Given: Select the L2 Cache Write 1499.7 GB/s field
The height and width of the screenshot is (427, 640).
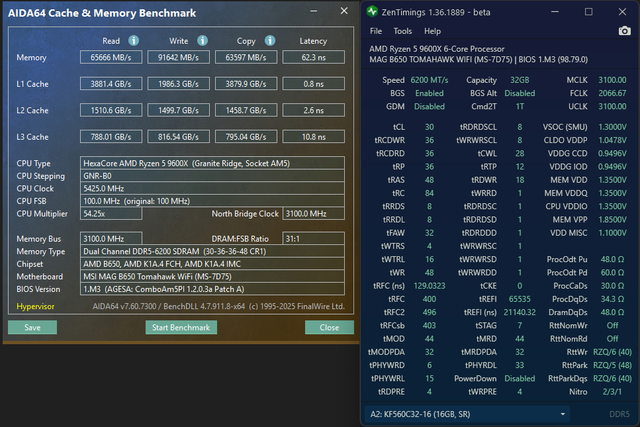Looking at the screenshot, I should click(x=178, y=110).
